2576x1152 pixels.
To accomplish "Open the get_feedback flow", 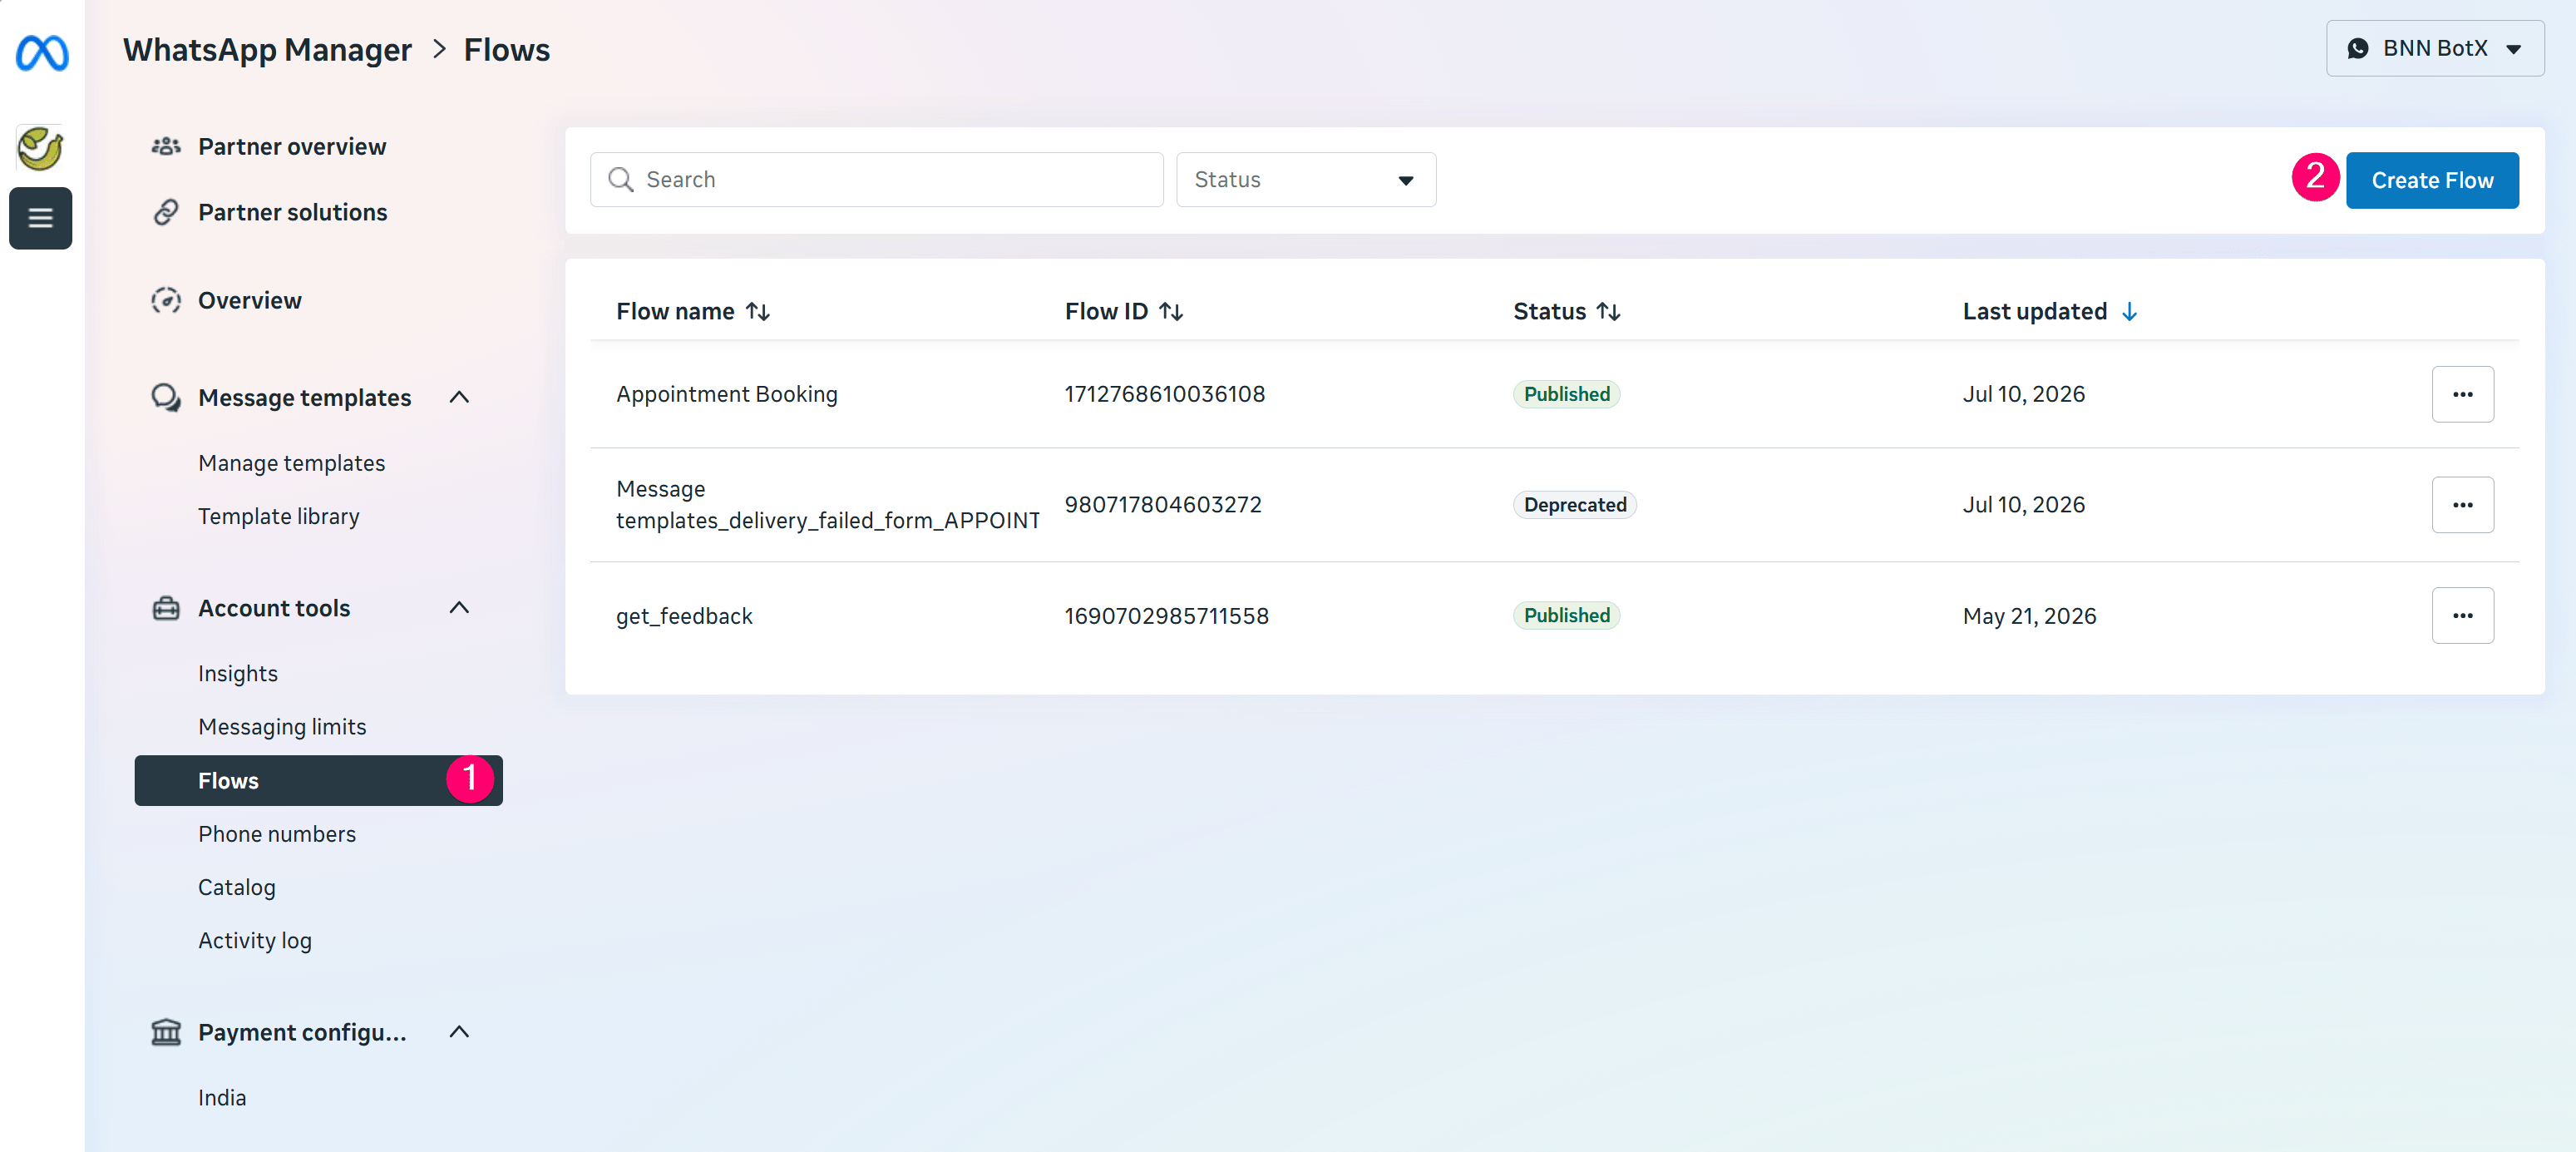I will tap(684, 616).
